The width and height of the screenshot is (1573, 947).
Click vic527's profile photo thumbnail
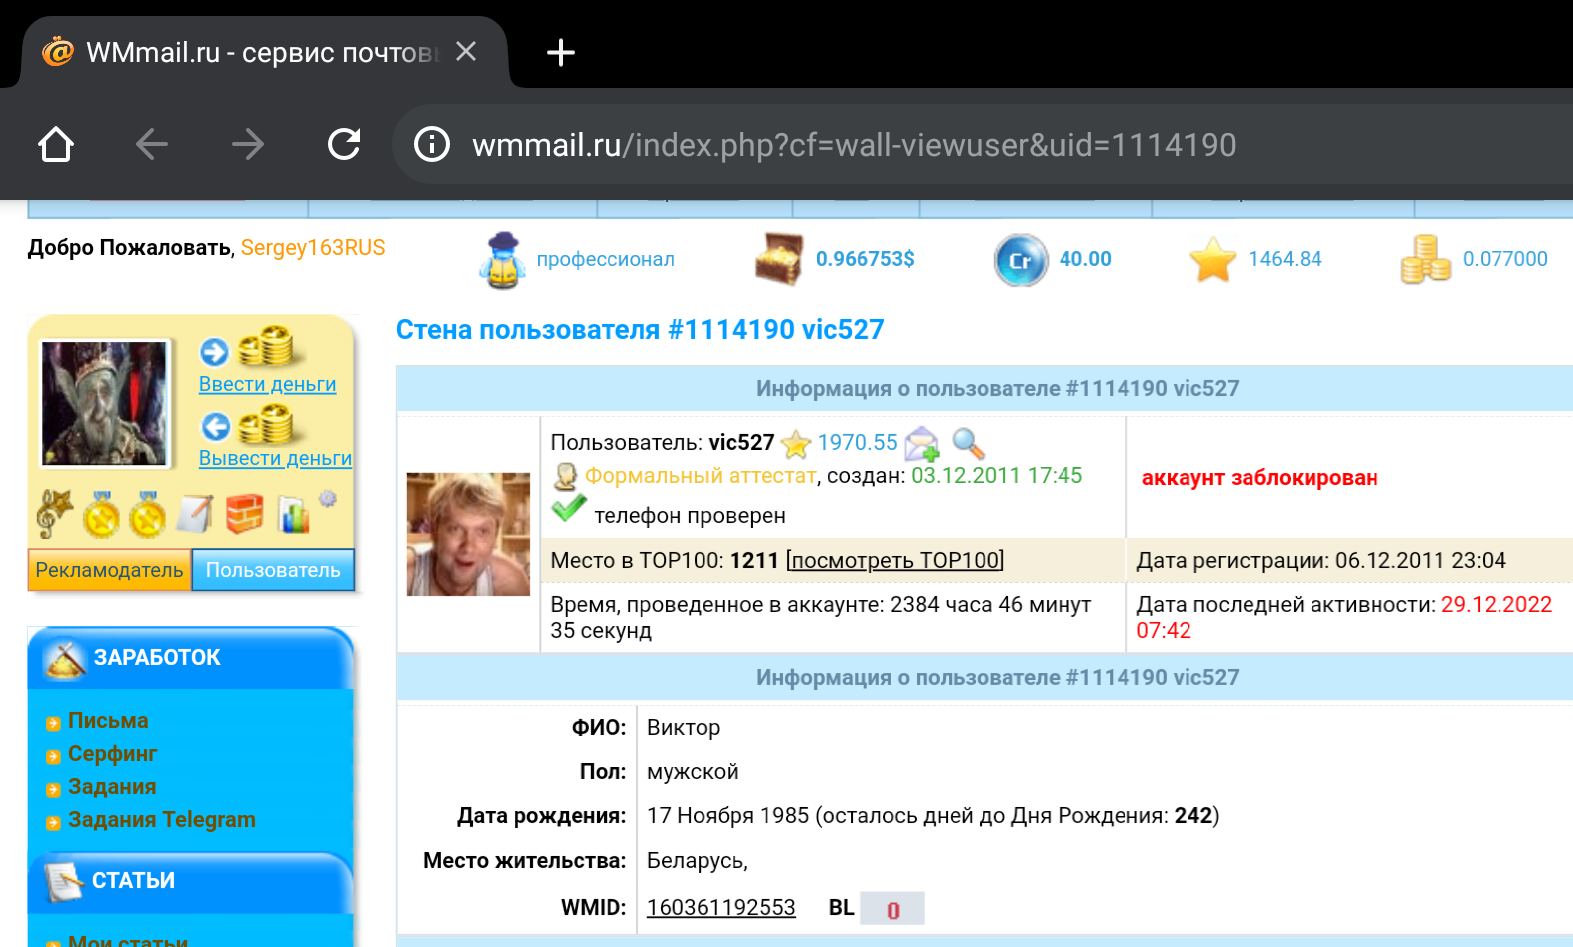tap(468, 534)
